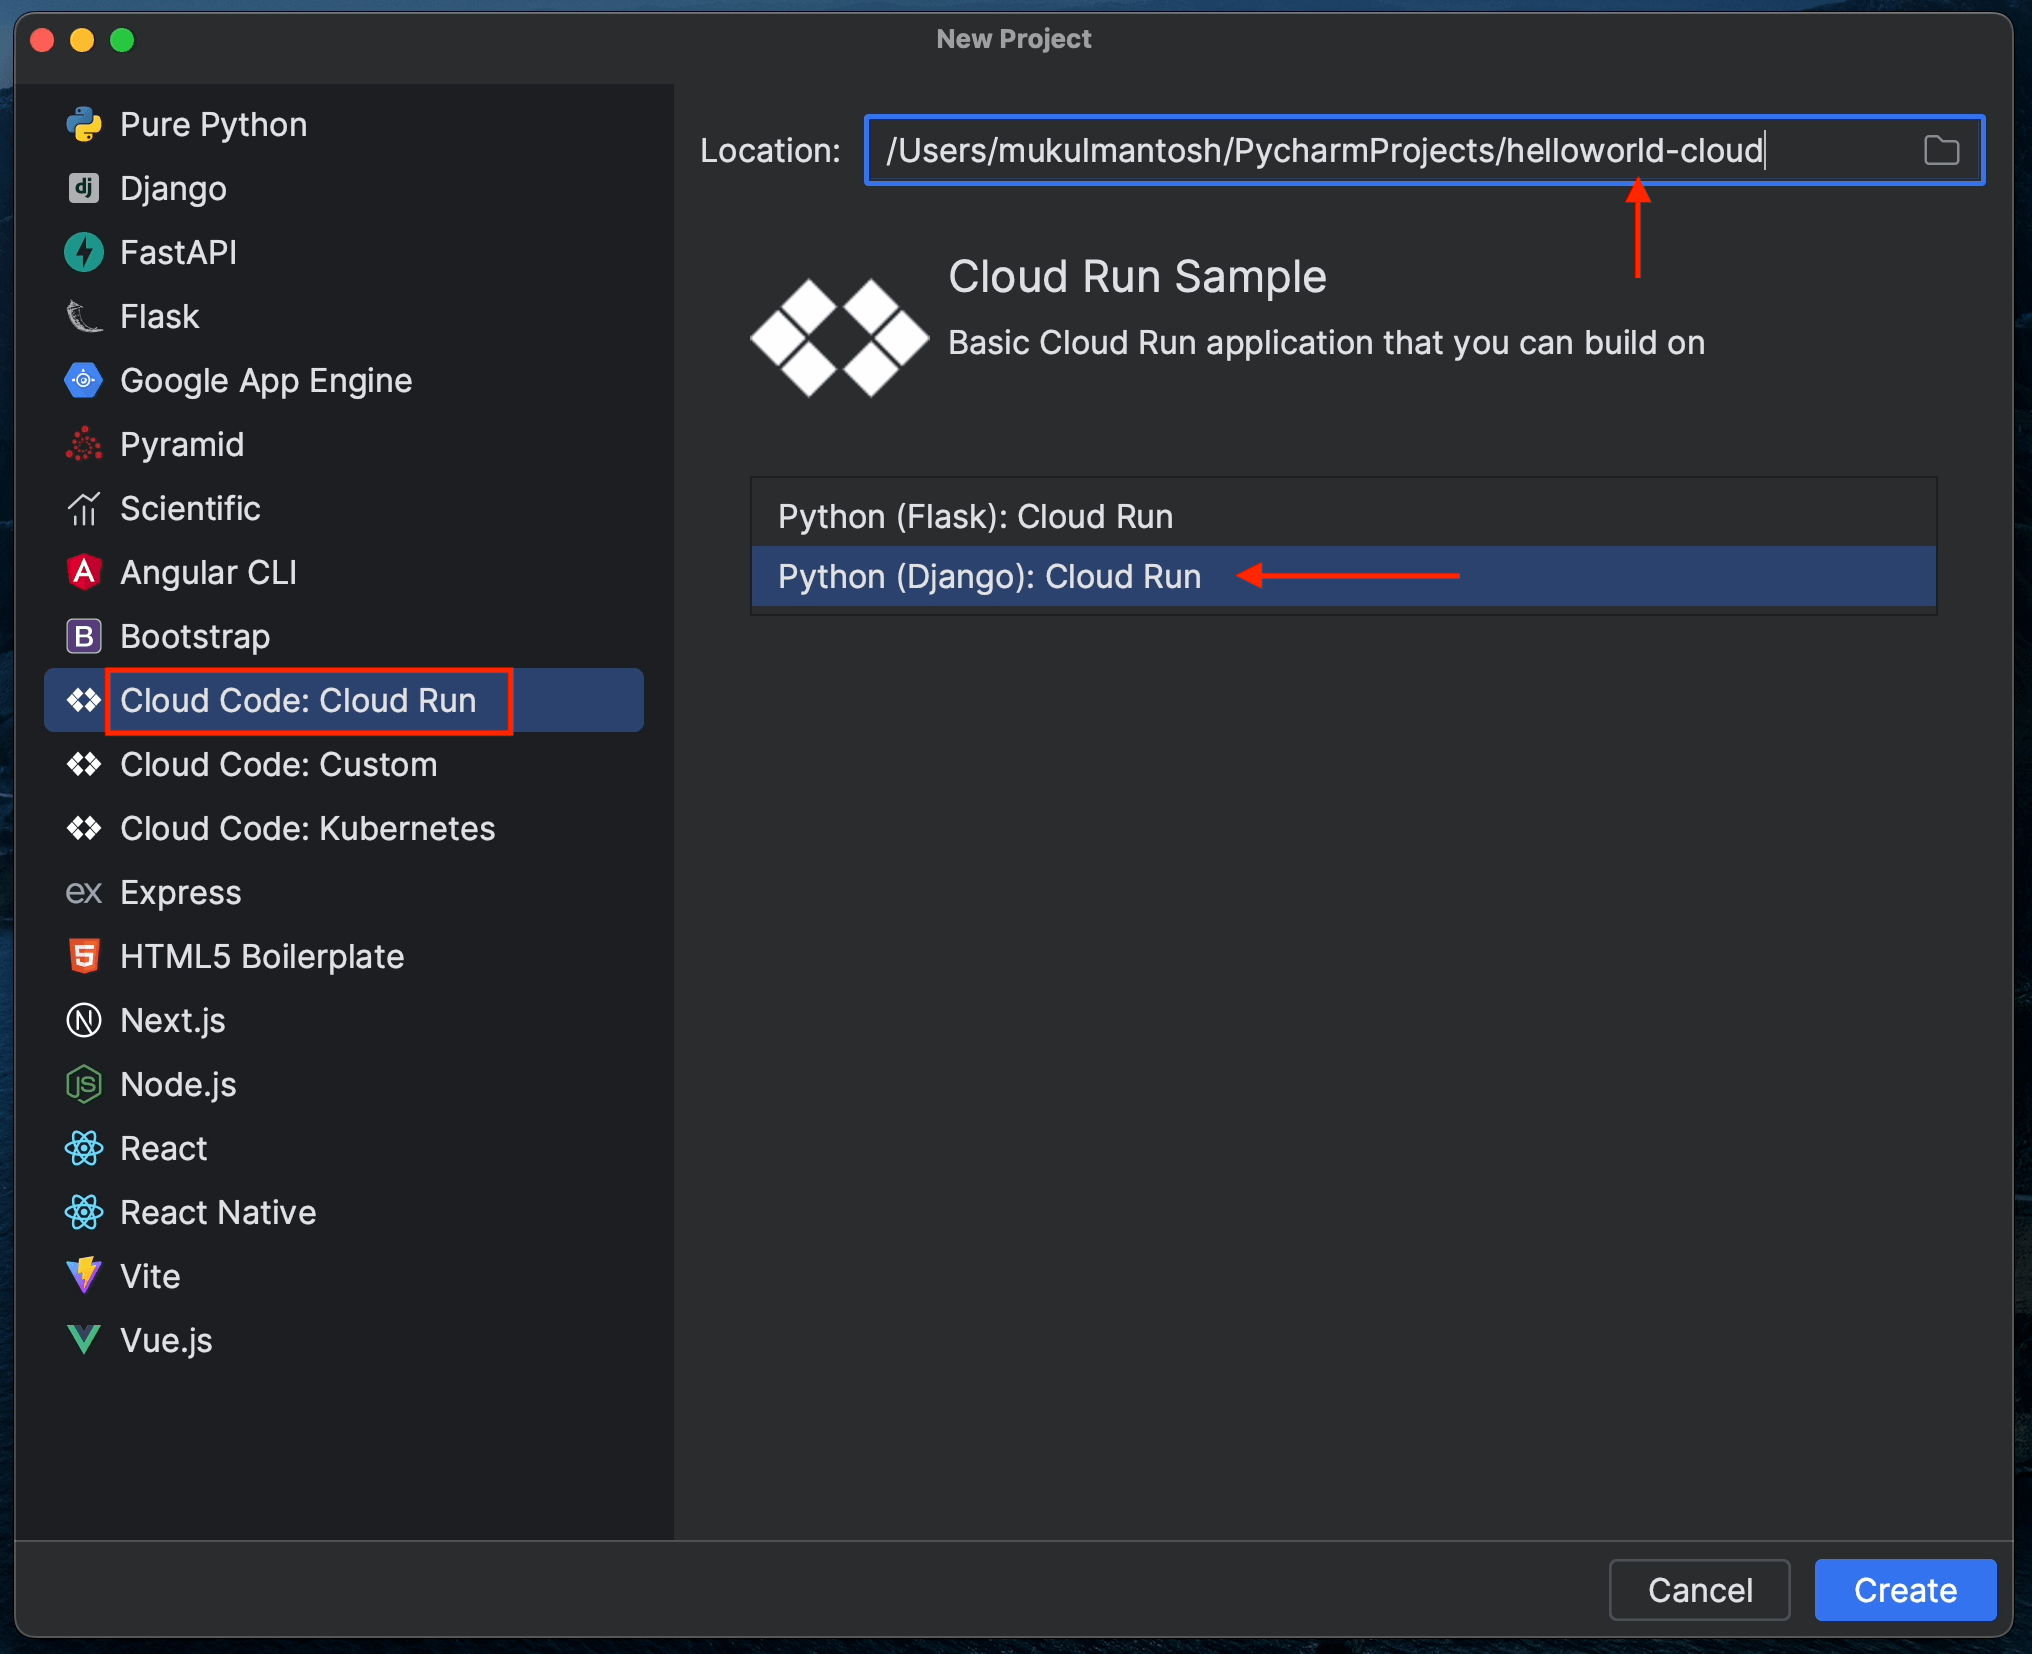The height and width of the screenshot is (1654, 2032).
Task: Select Cloud Code: Custom project type
Action: pyautogui.click(x=278, y=764)
